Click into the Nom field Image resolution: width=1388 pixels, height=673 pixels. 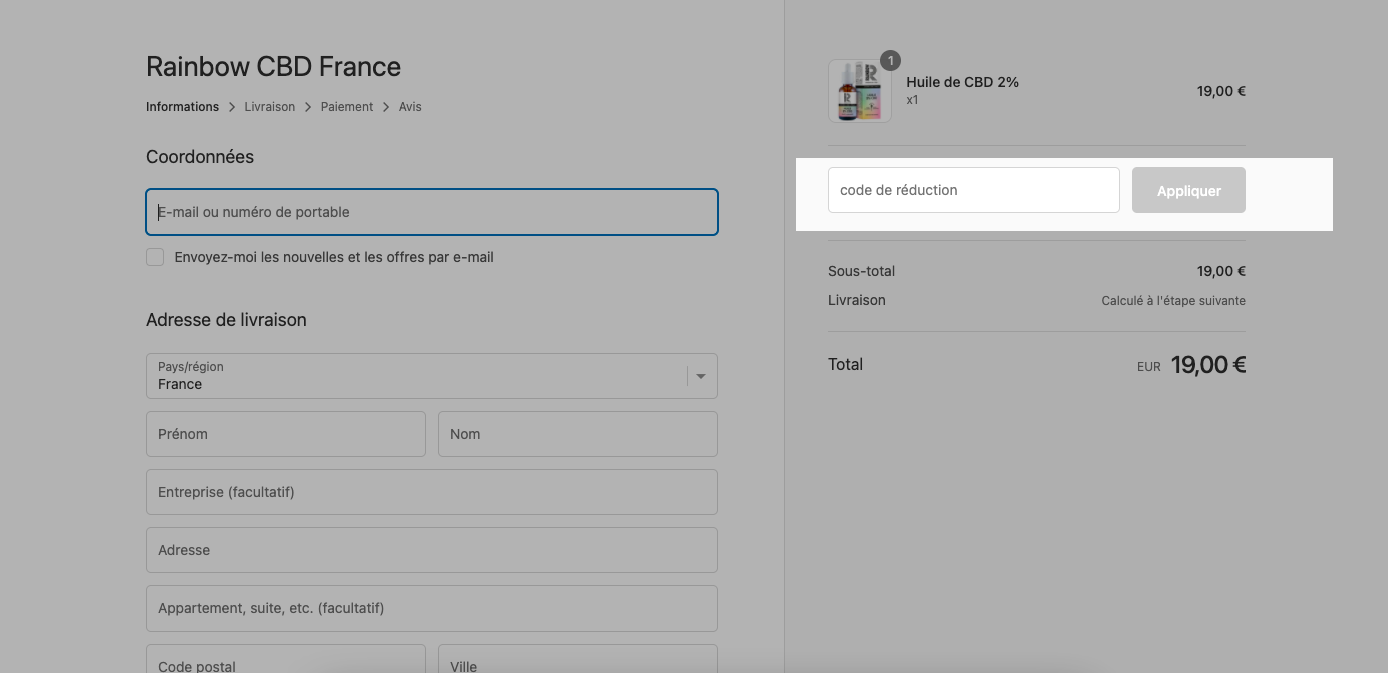point(578,434)
